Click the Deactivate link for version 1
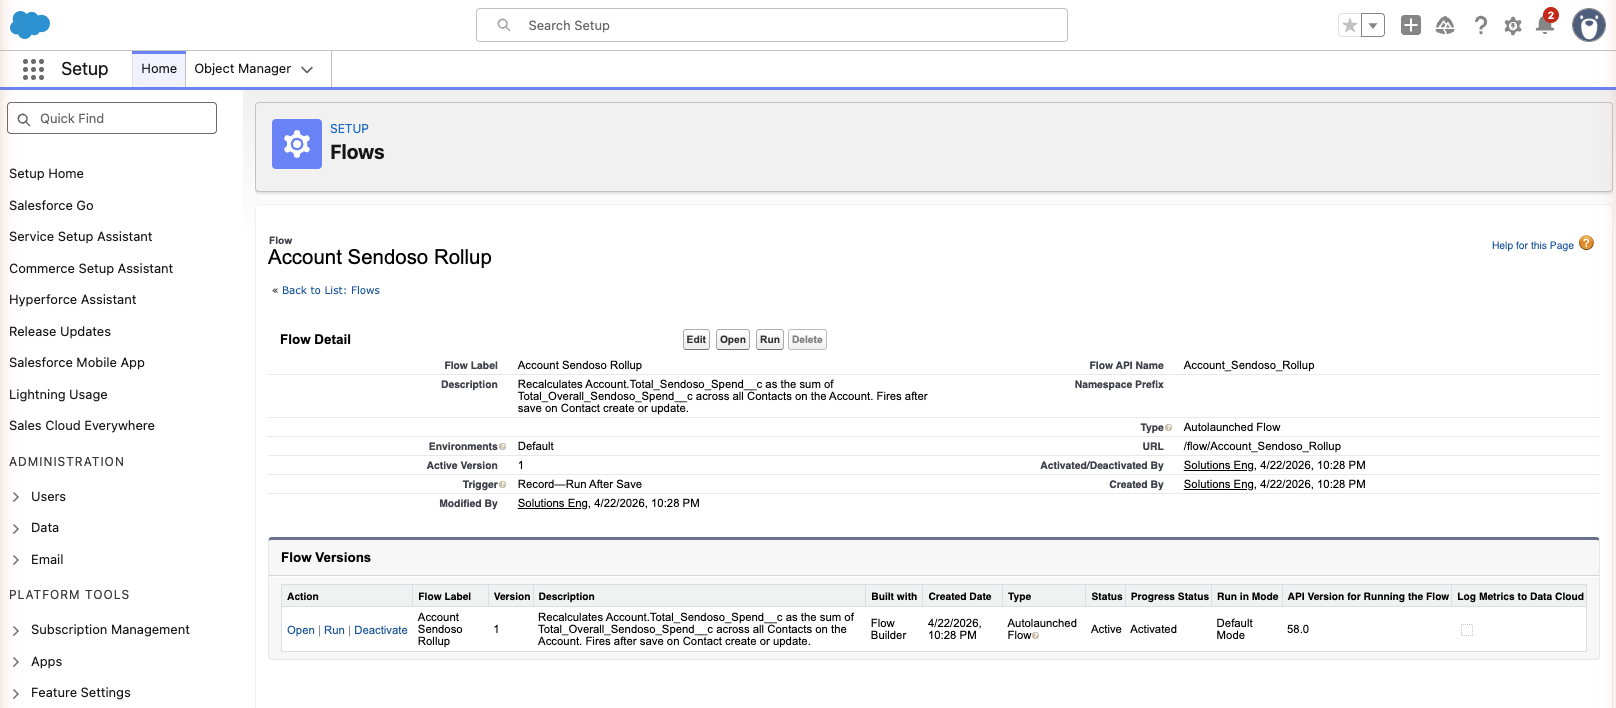Image resolution: width=1616 pixels, height=708 pixels. click(381, 631)
